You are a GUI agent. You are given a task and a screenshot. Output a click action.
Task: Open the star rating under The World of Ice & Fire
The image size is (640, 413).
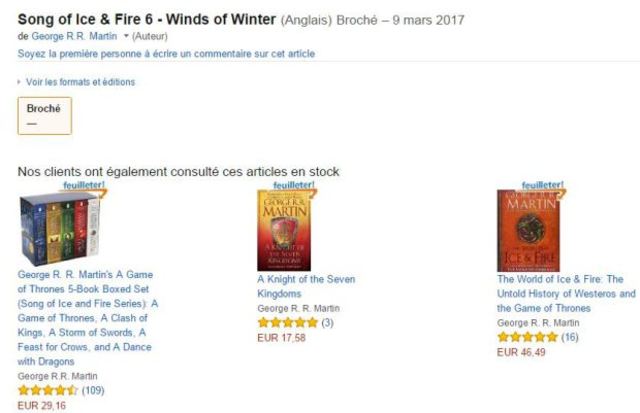[527, 337]
